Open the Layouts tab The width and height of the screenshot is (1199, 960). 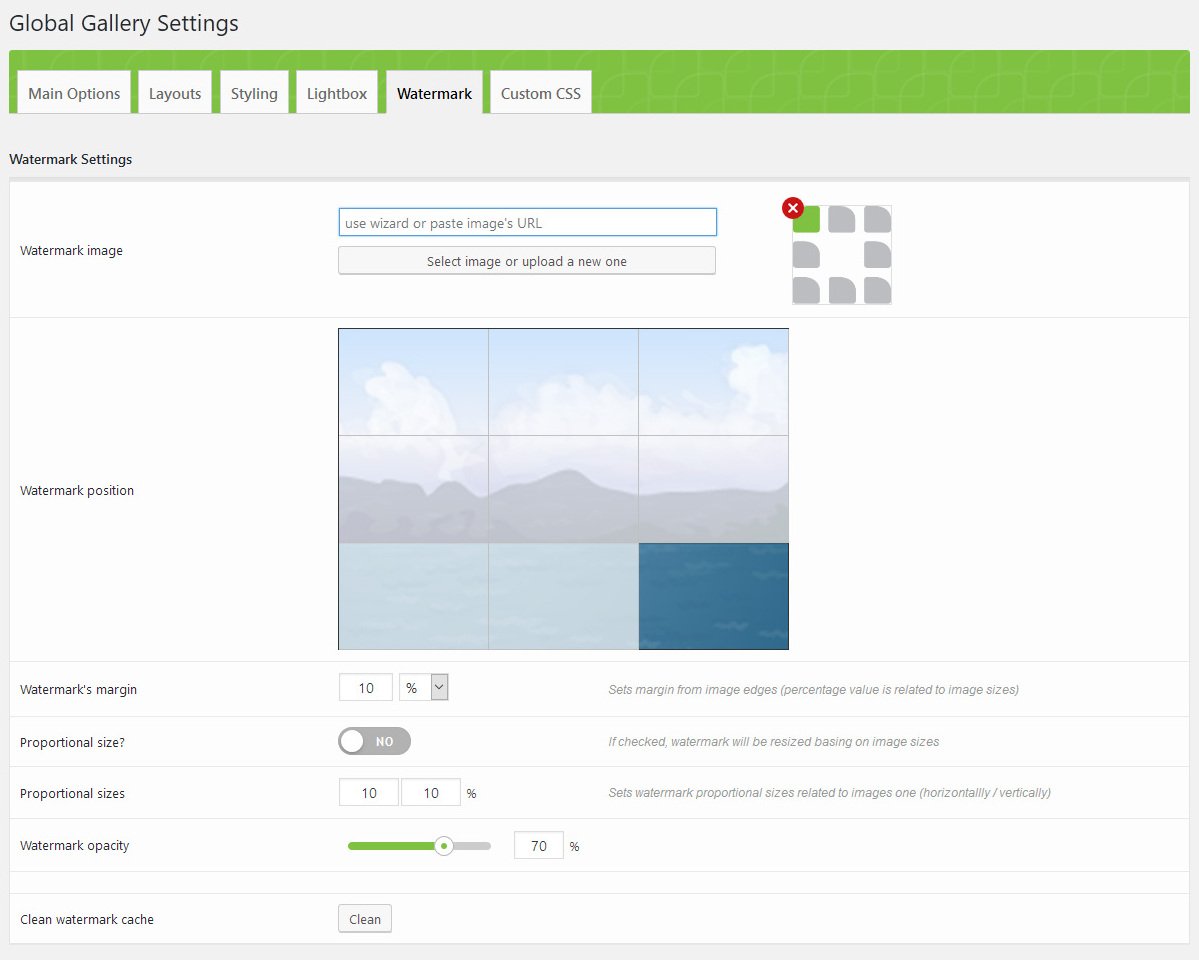[175, 93]
